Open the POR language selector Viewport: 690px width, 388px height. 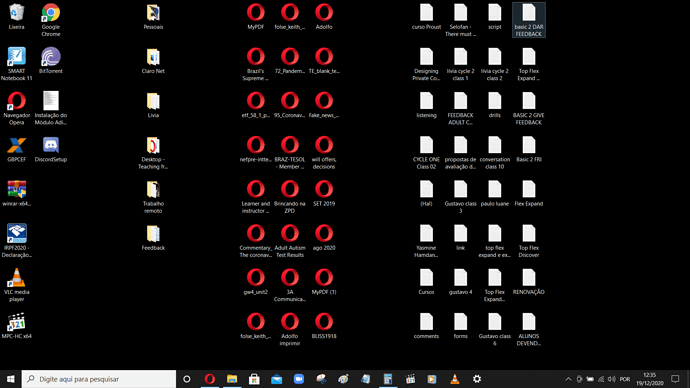[624, 379]
